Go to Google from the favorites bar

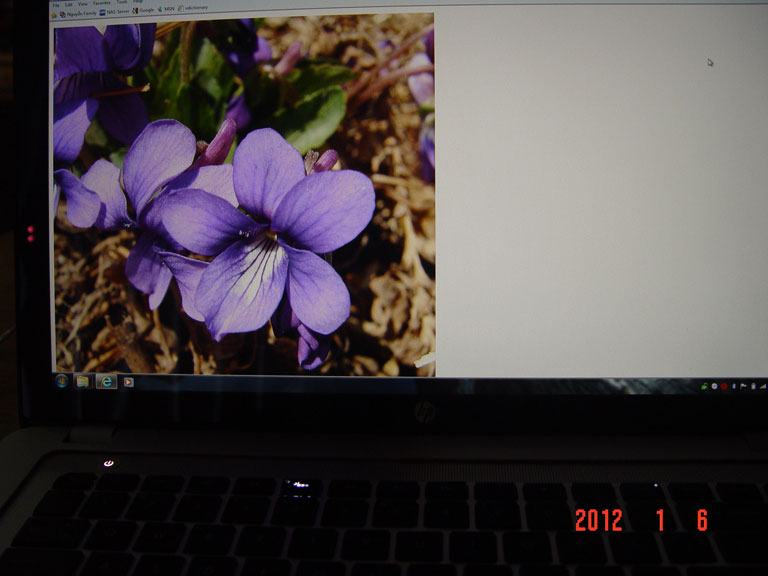(x=144, y=10)
